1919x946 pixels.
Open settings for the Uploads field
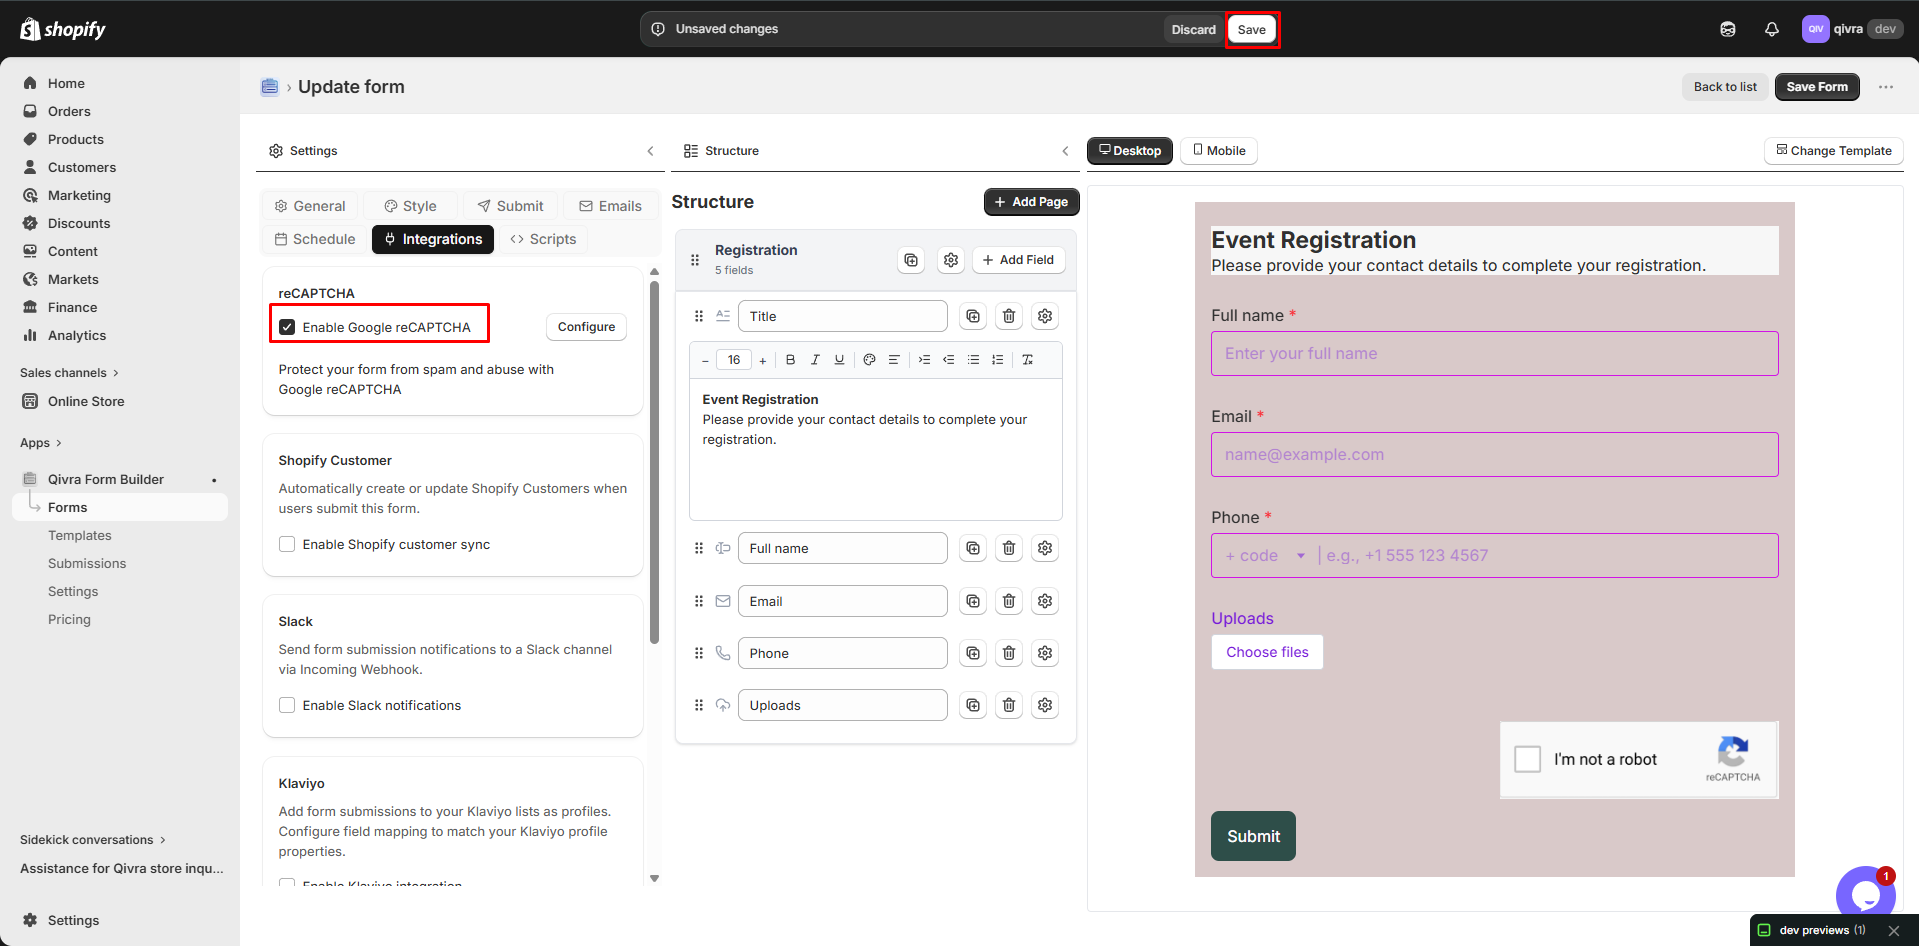[1045, 705]
